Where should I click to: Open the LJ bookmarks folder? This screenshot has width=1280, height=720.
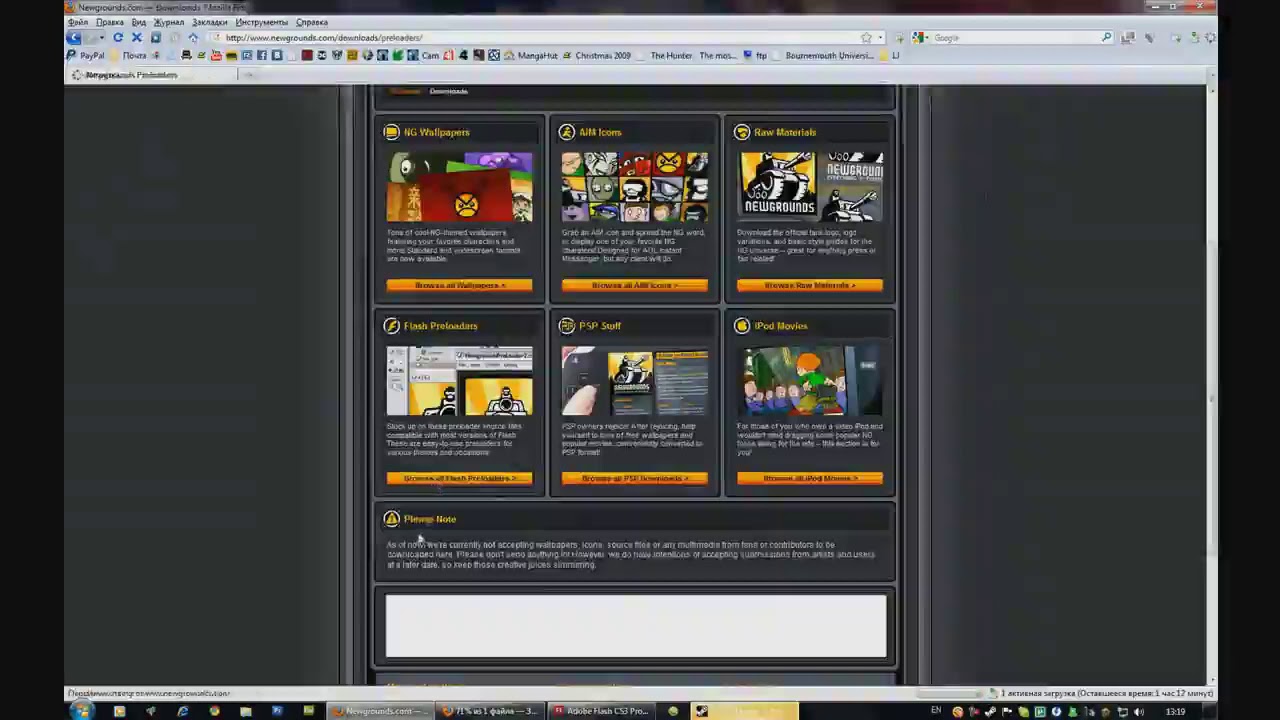pos(889,55)
